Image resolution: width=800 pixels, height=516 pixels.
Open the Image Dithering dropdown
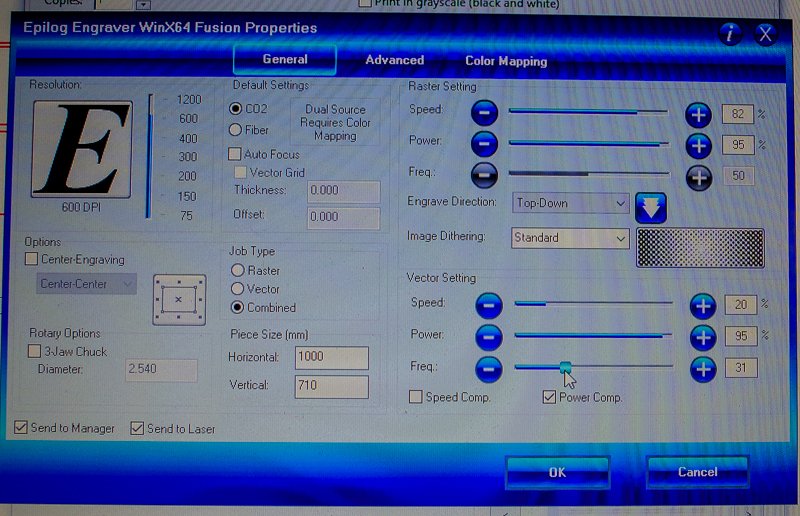570,238
